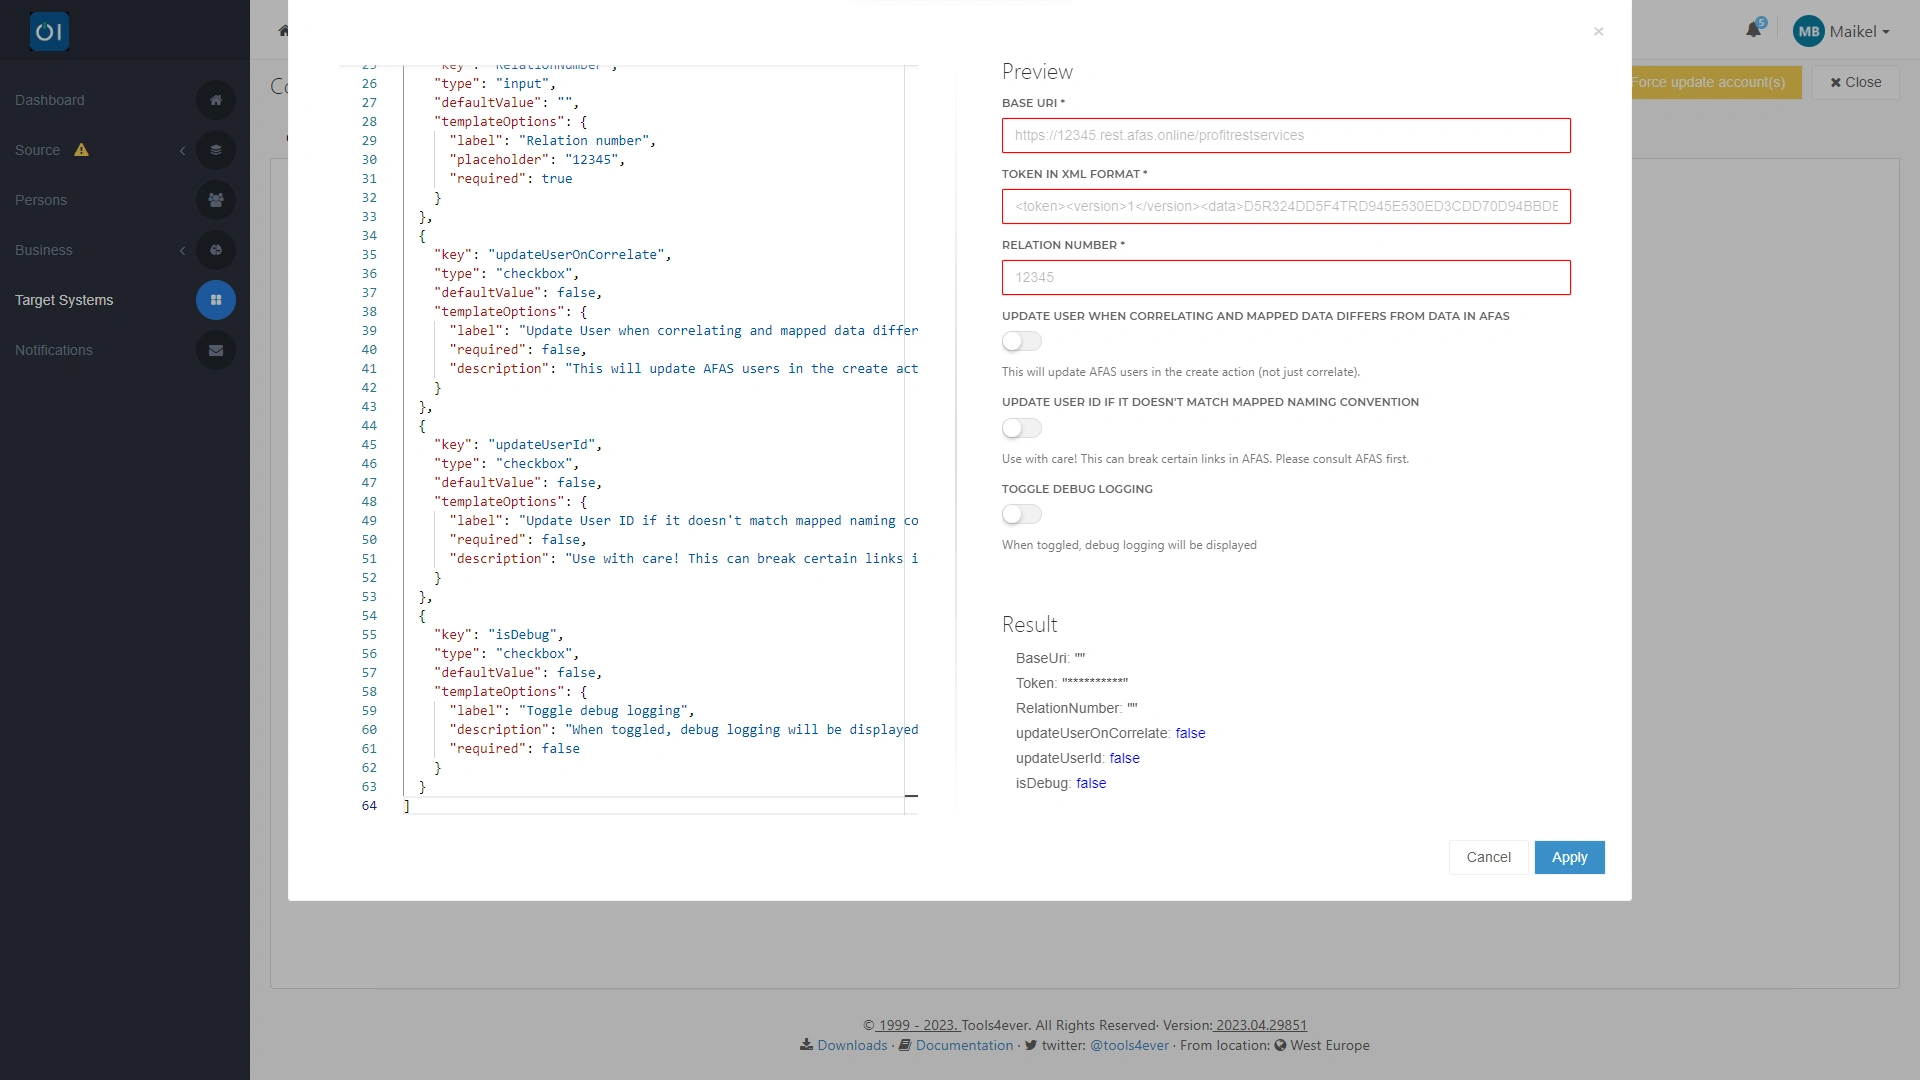Screen dimensions: 1920x1080
Task: Click the Close button behind dialog
Action: 1856,82
